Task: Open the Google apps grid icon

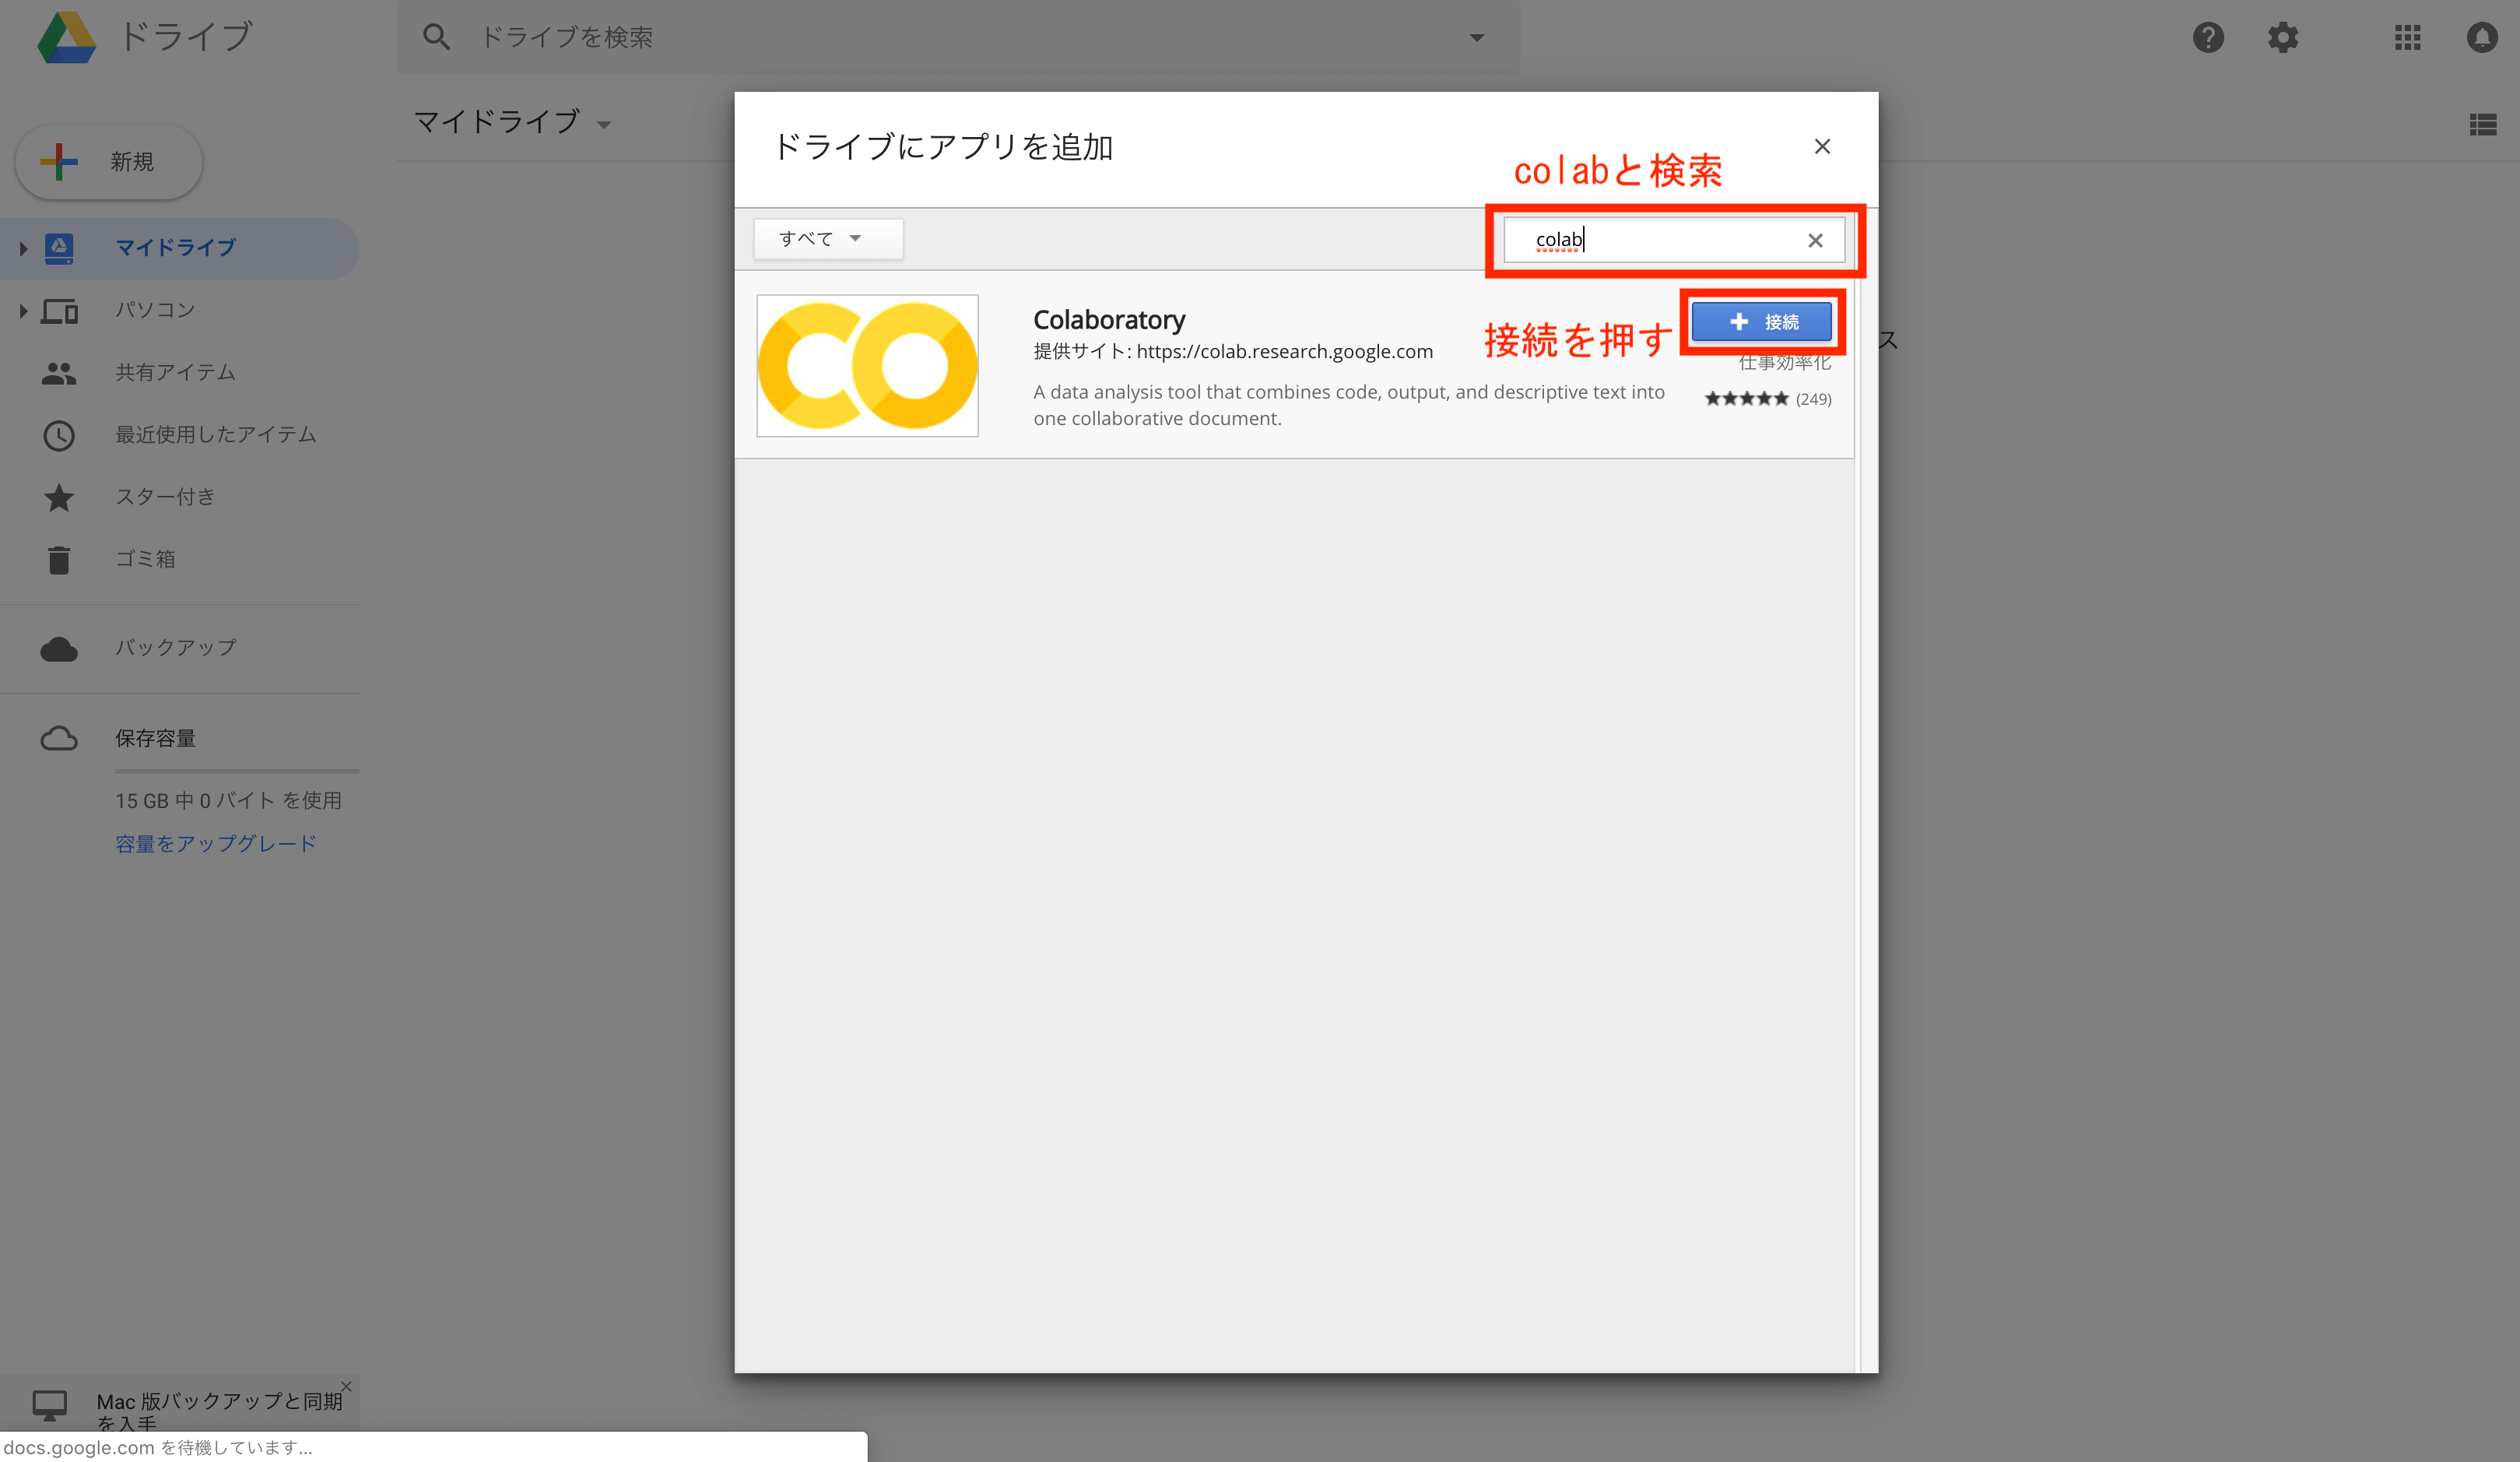Action: click(2408, 37)
